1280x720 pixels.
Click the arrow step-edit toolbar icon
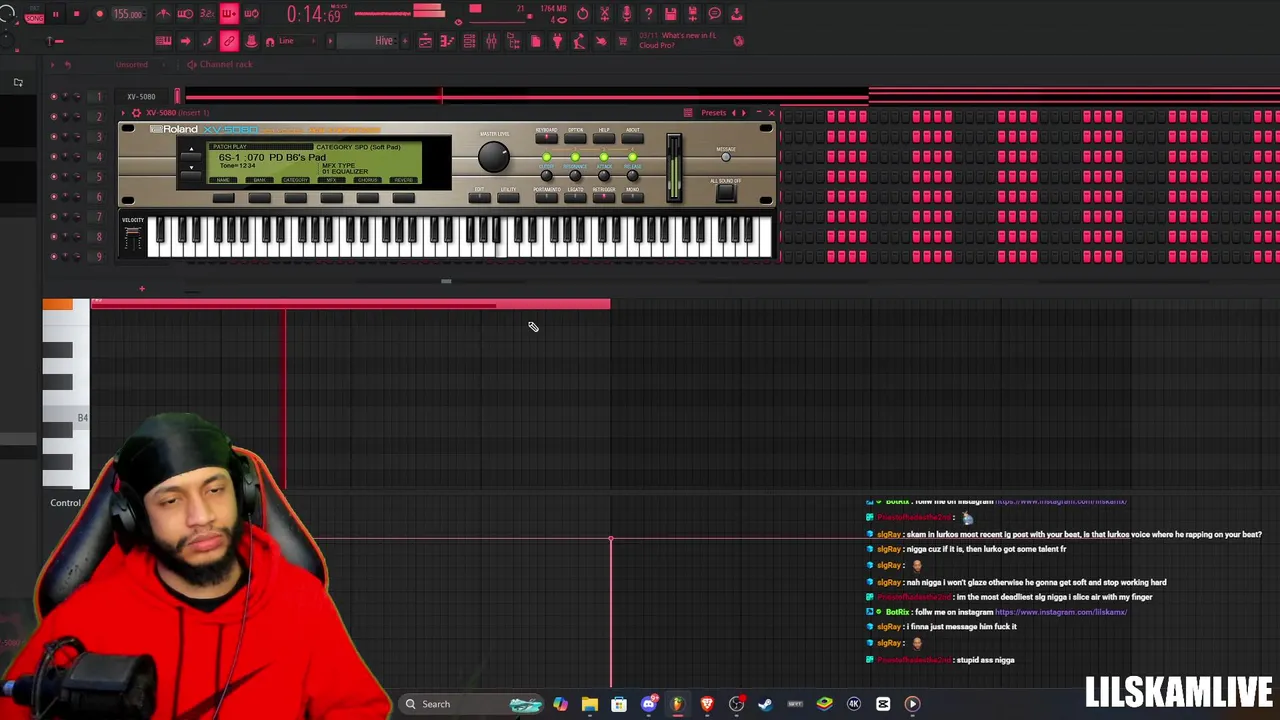coord(185,41)
